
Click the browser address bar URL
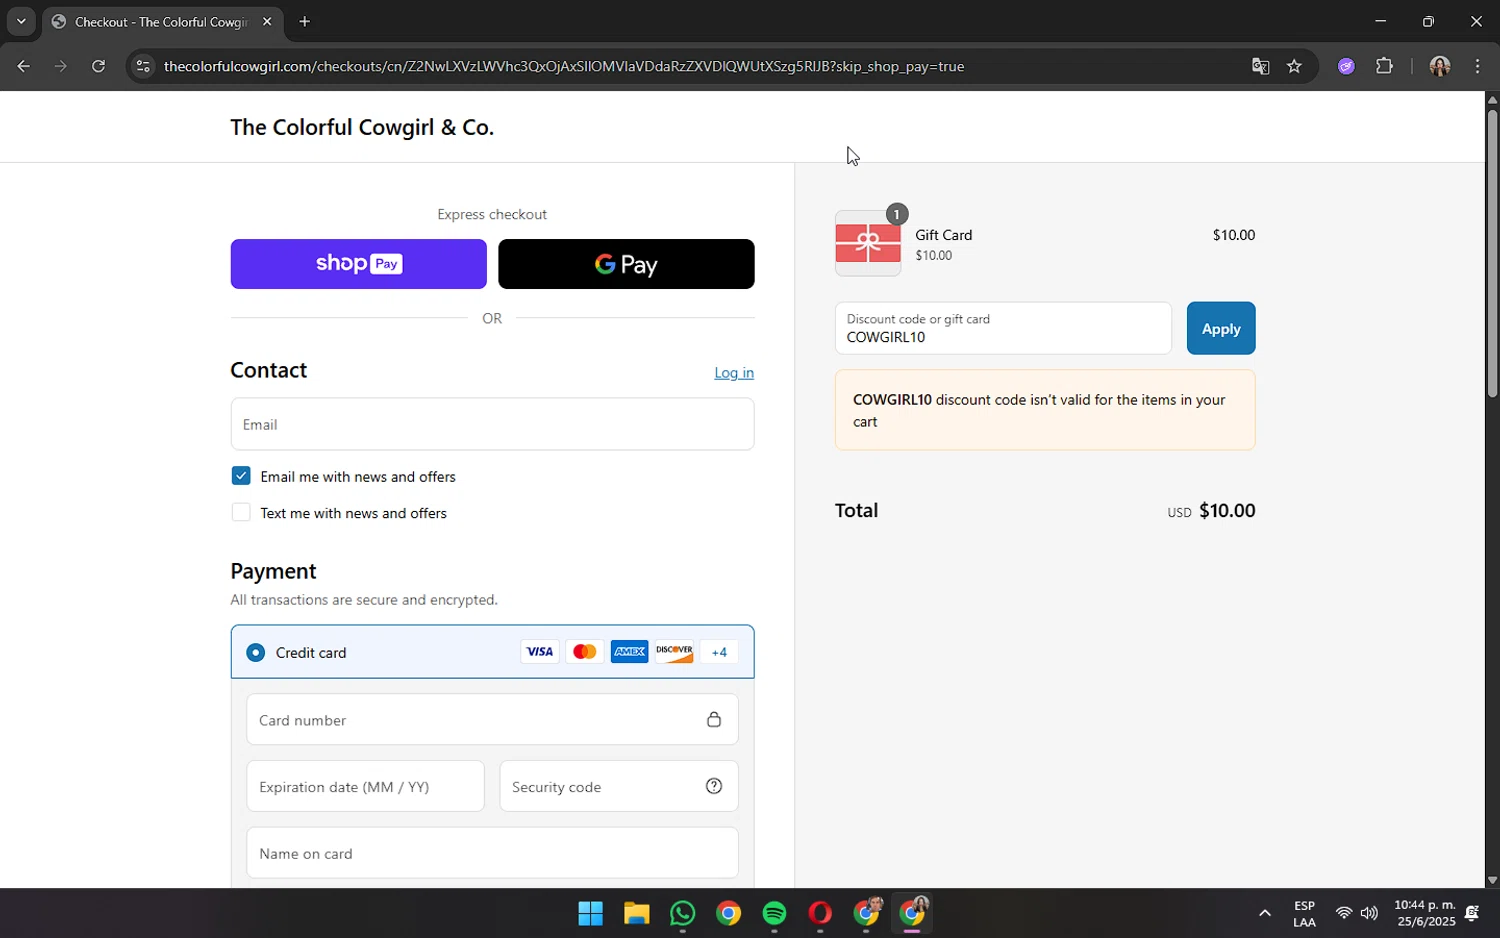click(564, 66)
